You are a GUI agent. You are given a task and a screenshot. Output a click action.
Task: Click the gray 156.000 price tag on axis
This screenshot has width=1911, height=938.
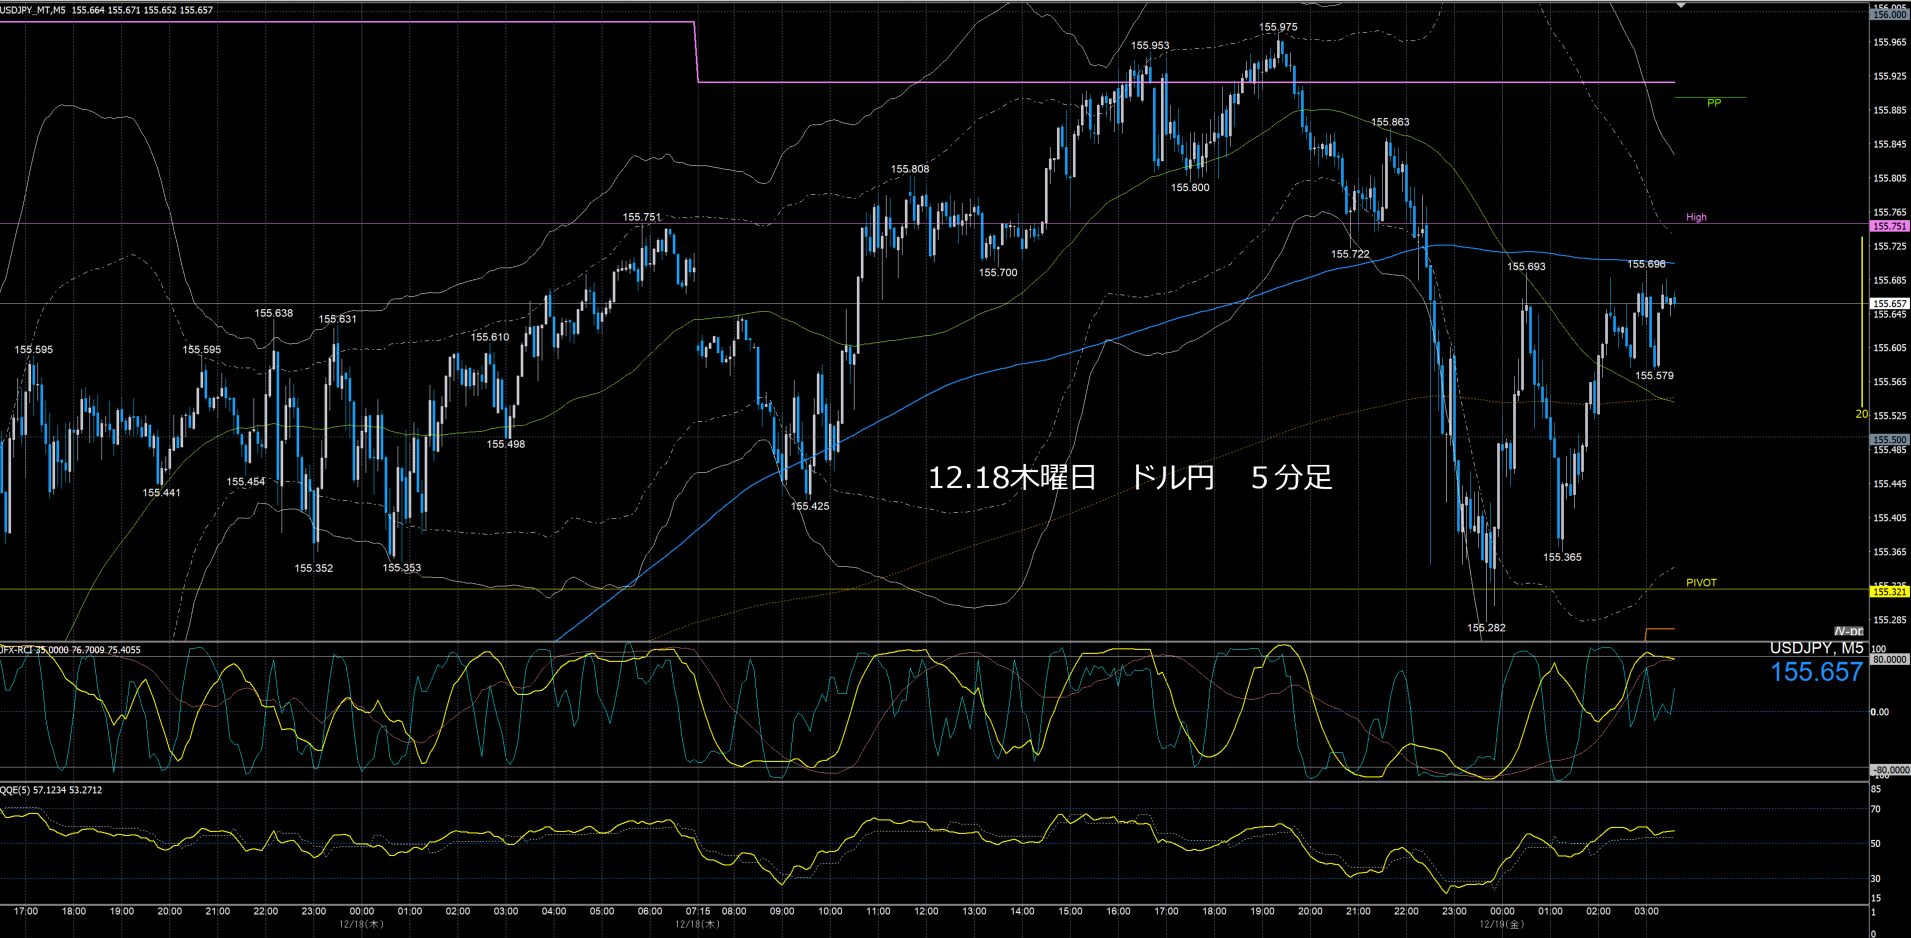(1889, 15)
